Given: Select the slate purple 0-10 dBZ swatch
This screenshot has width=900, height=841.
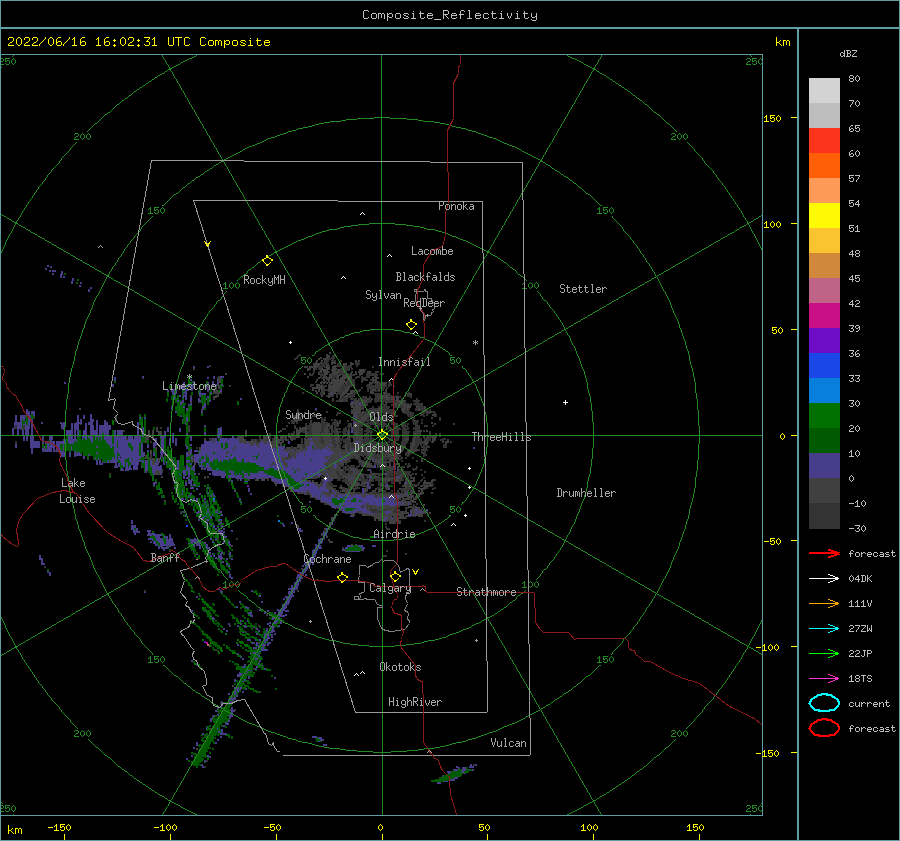Looking at the screenshot, I should [x=824, y=465].
